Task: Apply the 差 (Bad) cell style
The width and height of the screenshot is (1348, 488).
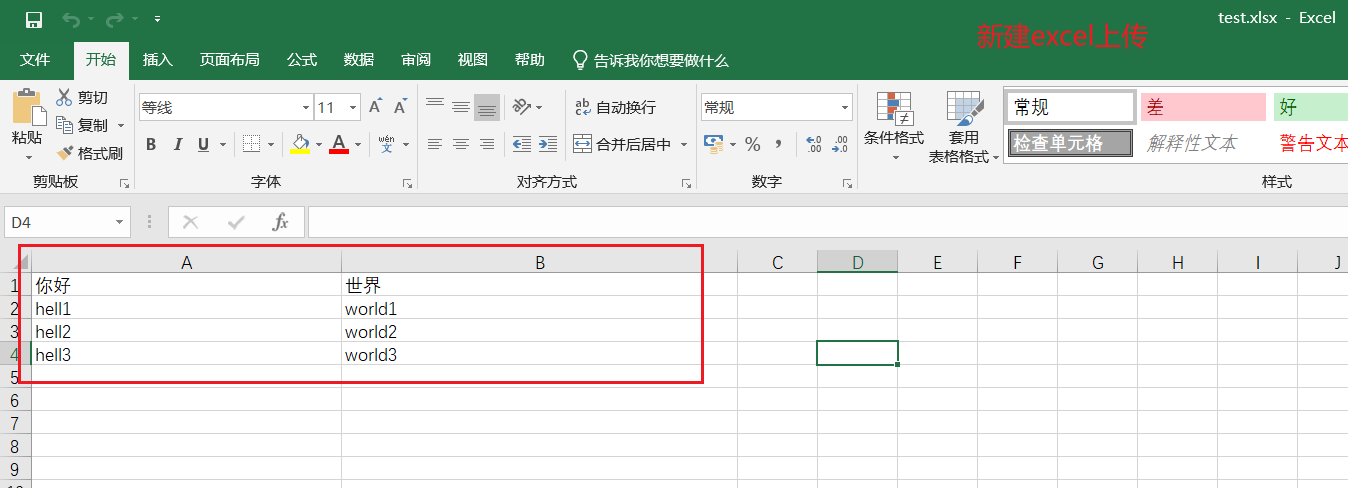Action: pyautogui.click(x=1203, y=107)
